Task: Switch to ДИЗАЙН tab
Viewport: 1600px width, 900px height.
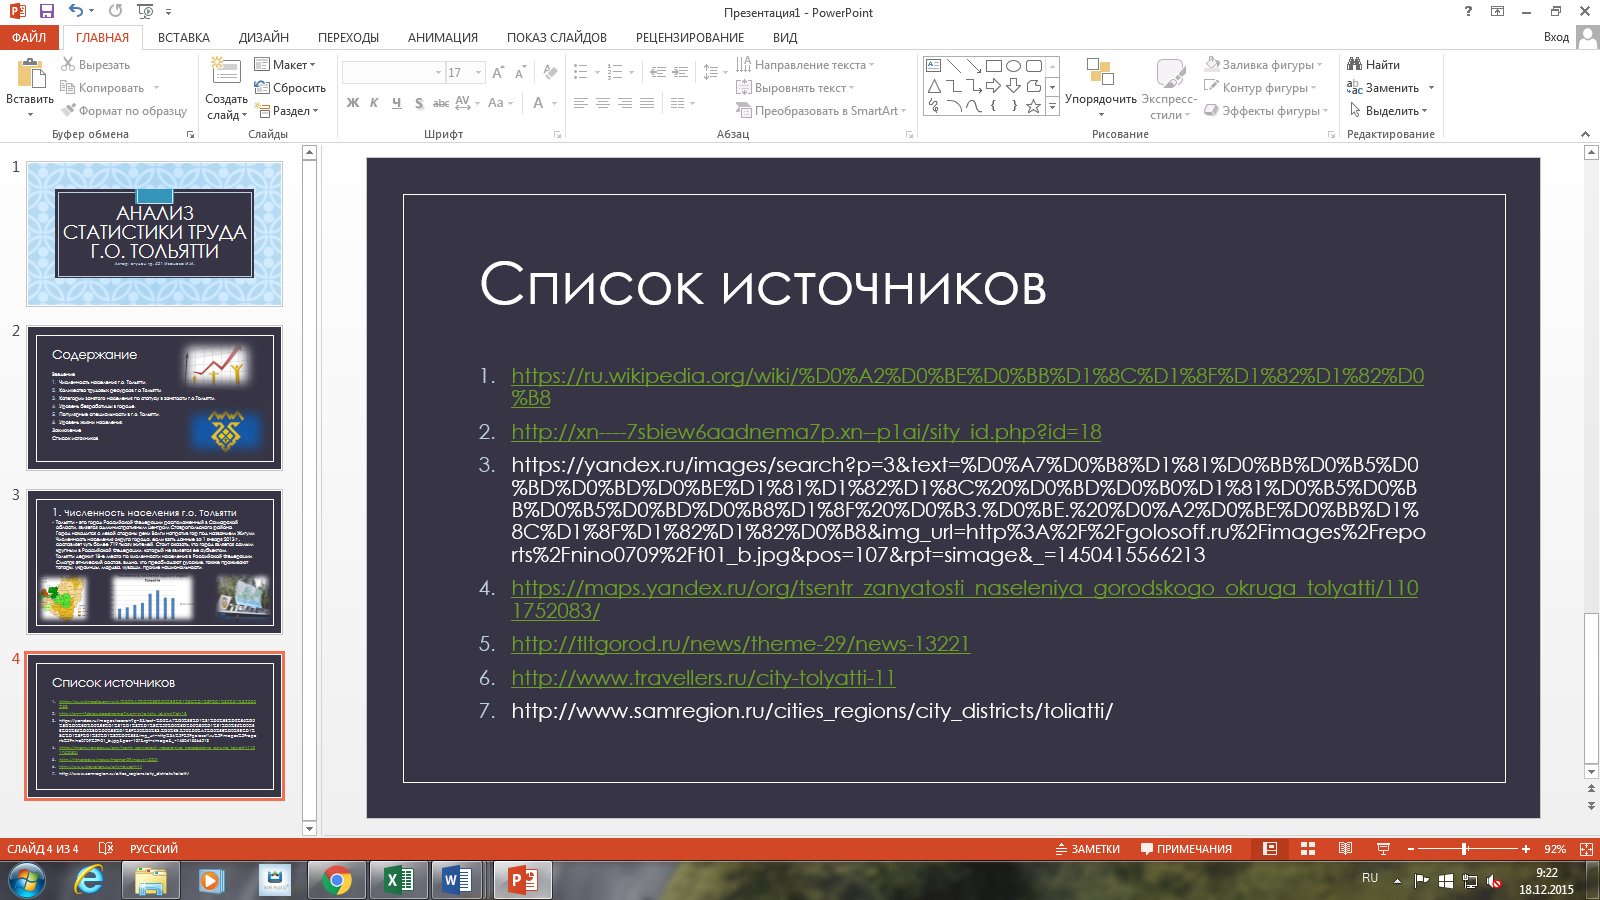Action: (264, 37)
